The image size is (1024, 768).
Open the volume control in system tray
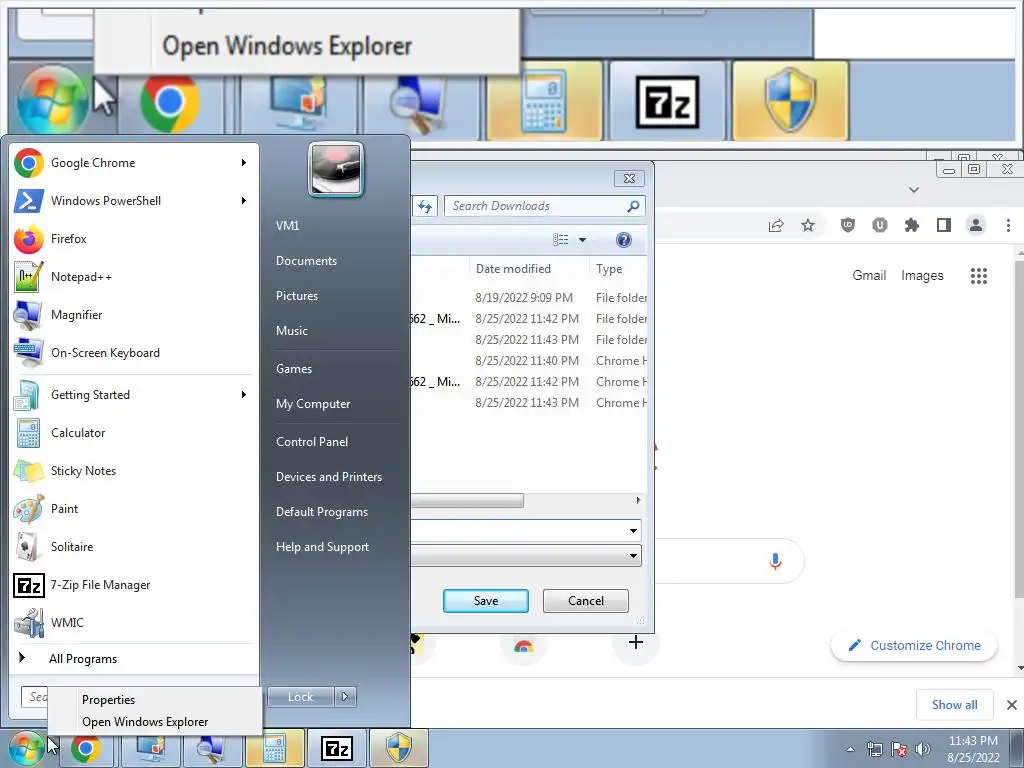[923, 749]
